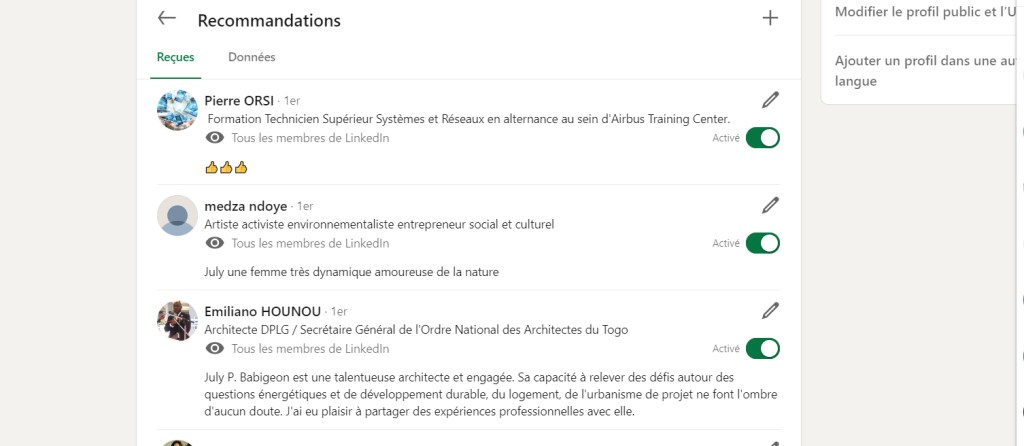Click the back arrow beside Recommandations
The width and height of the screenshot is (1024, 446).
(167, 19)
